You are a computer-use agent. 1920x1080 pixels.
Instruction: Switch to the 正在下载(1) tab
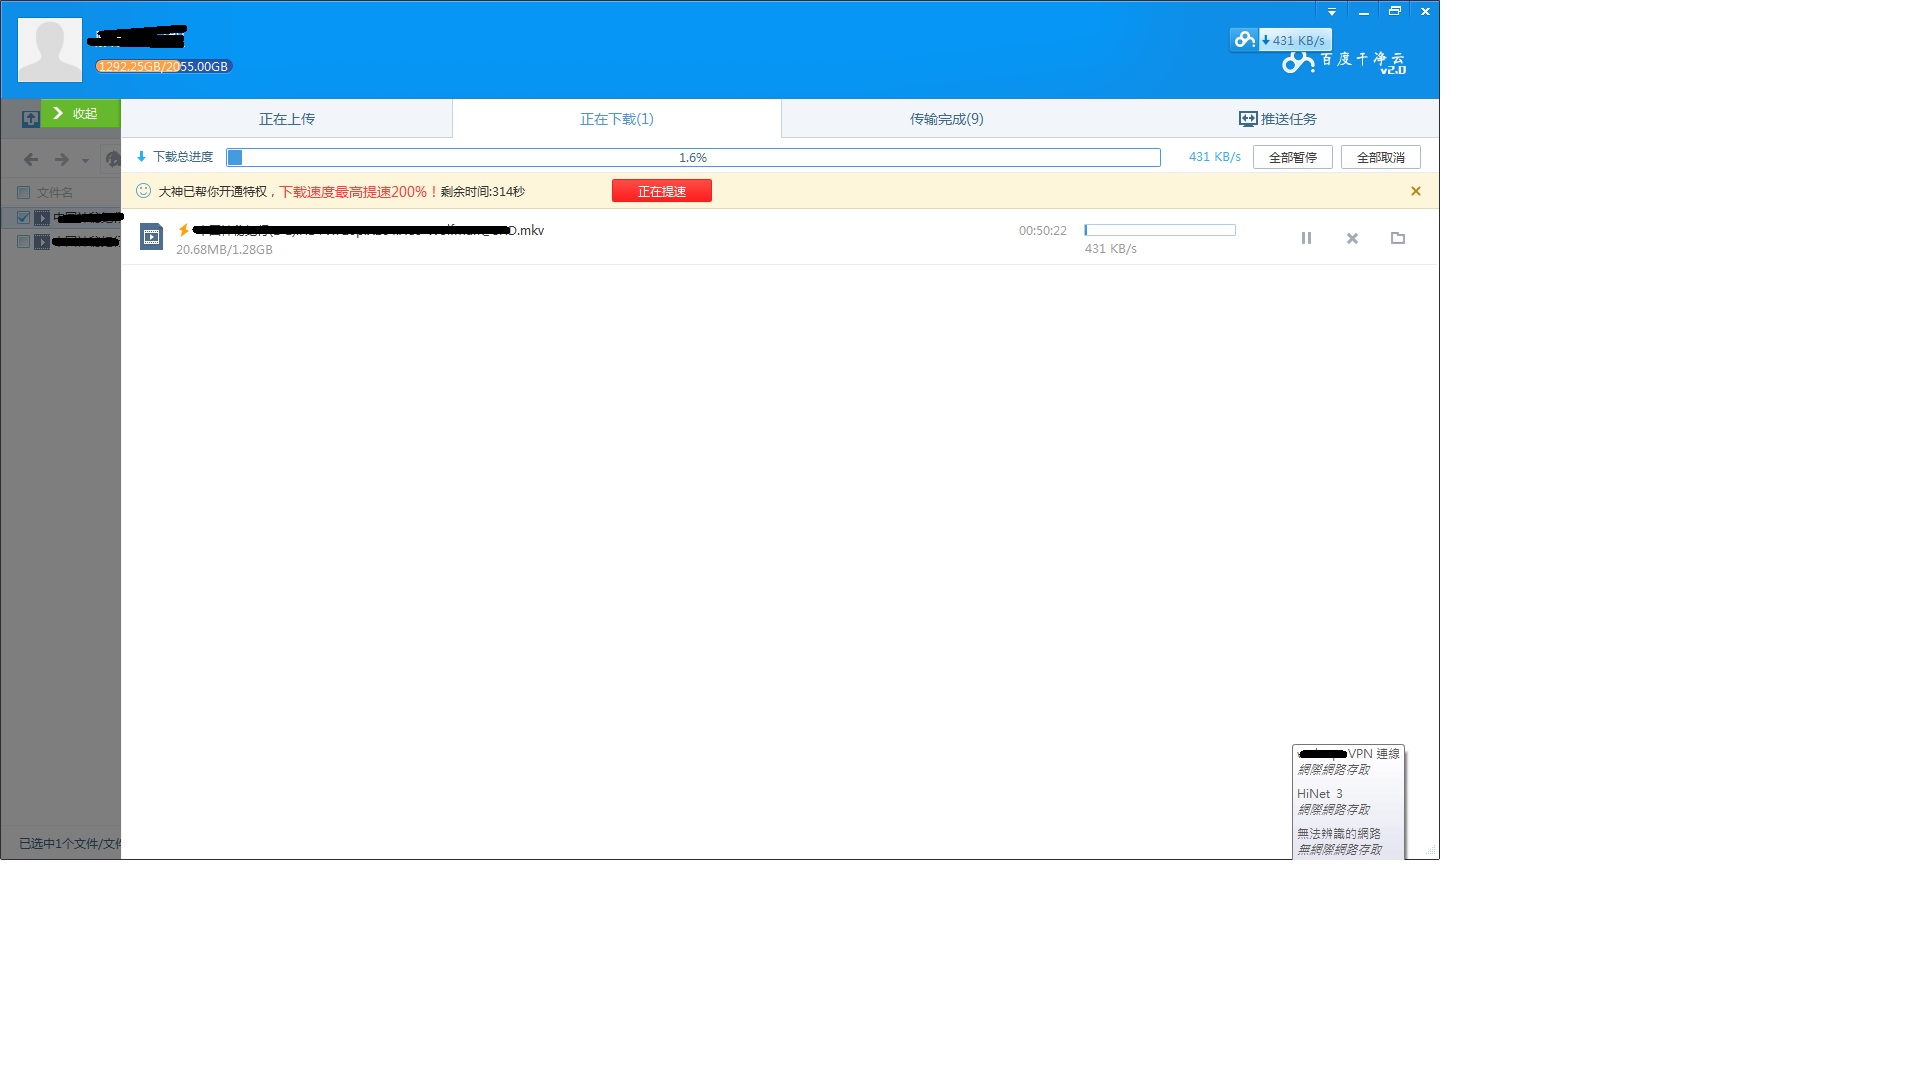pyautogui.click(x=617, y=118)
